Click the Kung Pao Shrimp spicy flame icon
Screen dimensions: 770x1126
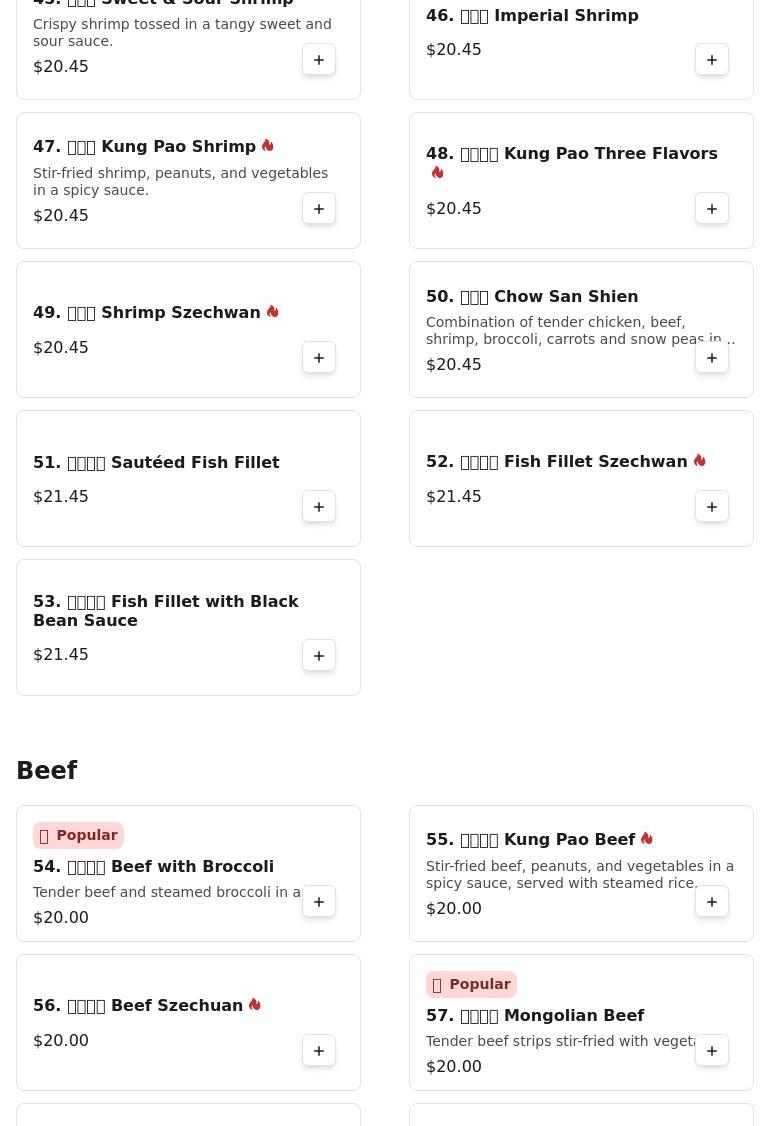click(268, 146)
